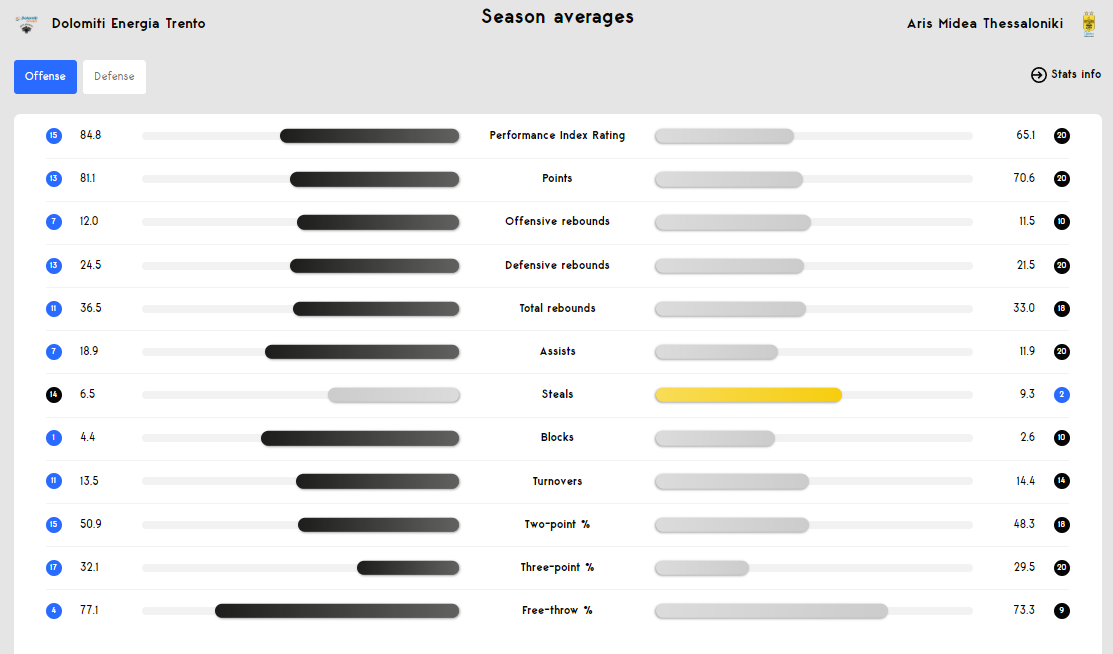
Task: Click the Aris Midea Thessaloniki team crest
Action: [1088, 24]
